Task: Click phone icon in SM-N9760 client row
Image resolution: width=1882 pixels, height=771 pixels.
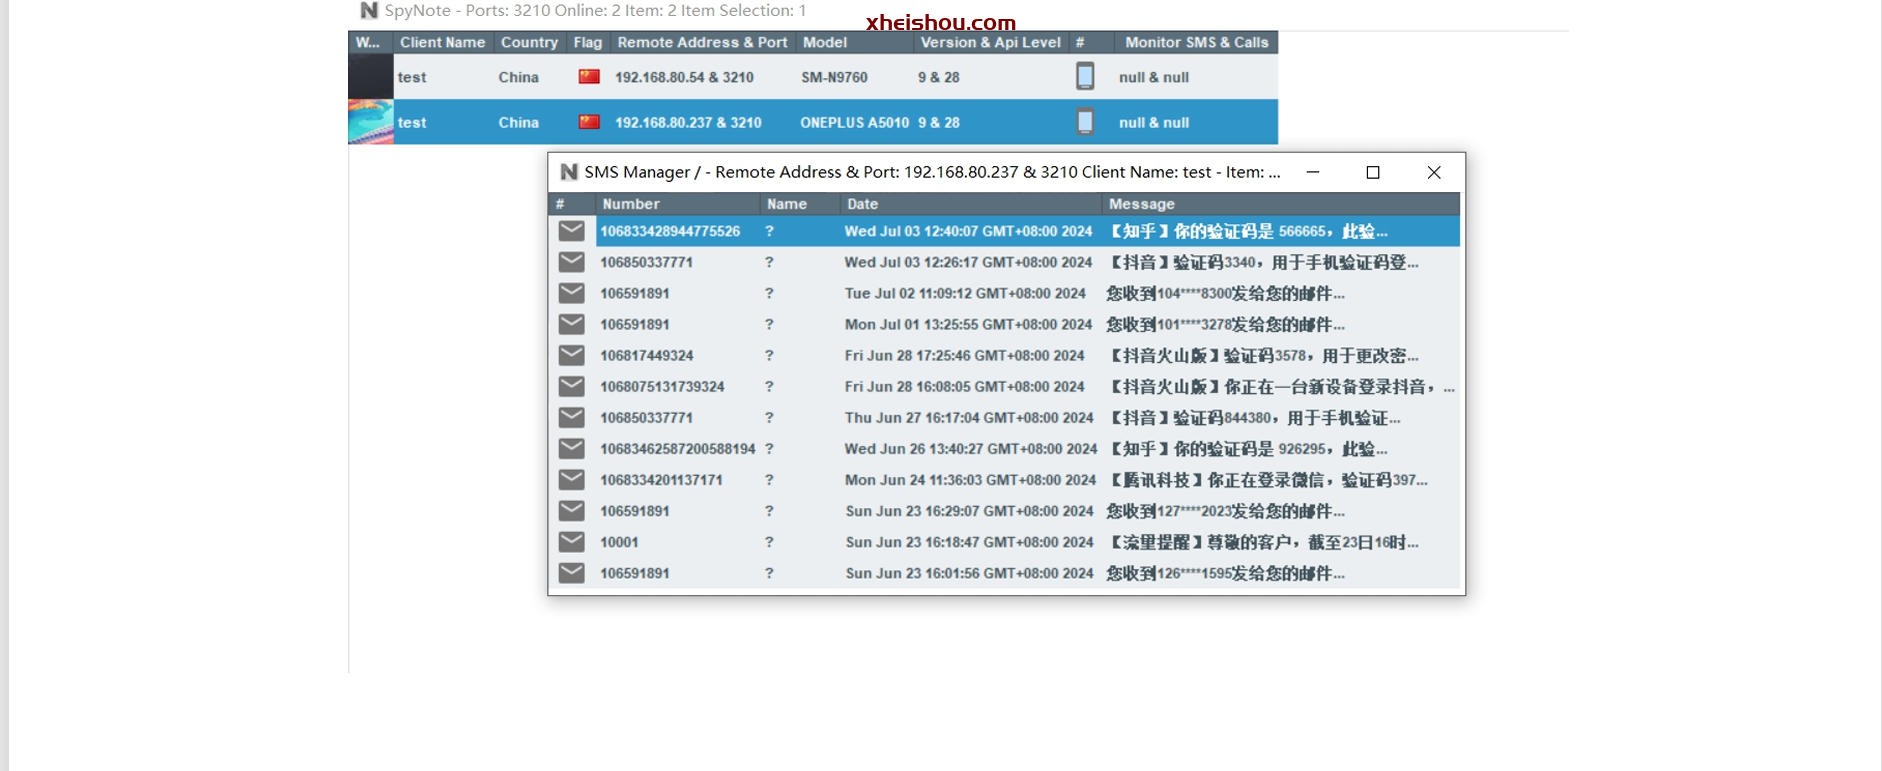Action: [1085, 76]
